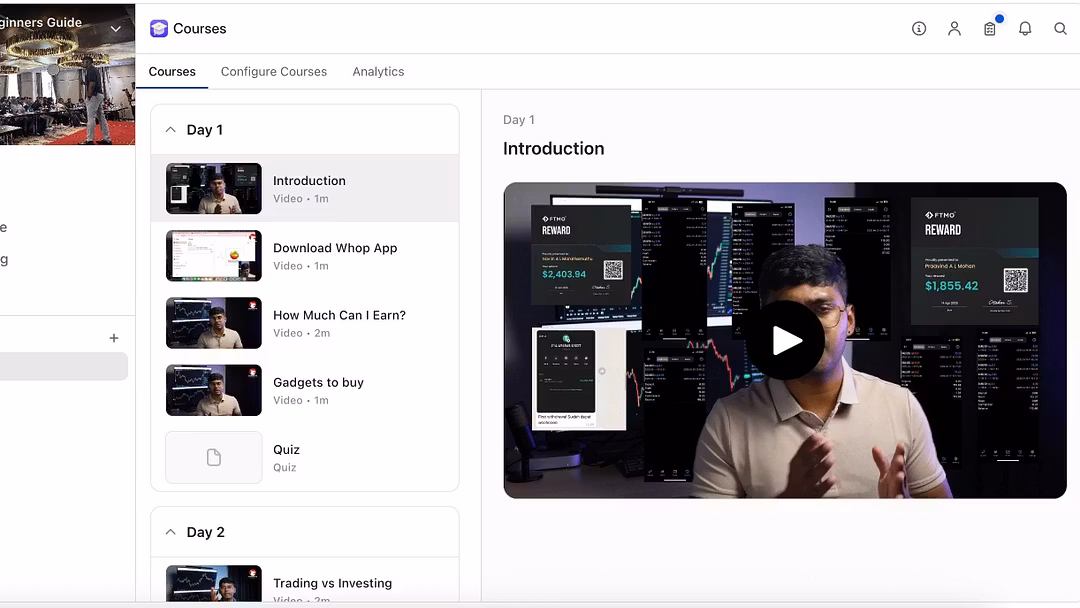Open the Download Whop App lesson
Image resolution: width=1080 pixels, height=608 pixels.
pos(335,248)
